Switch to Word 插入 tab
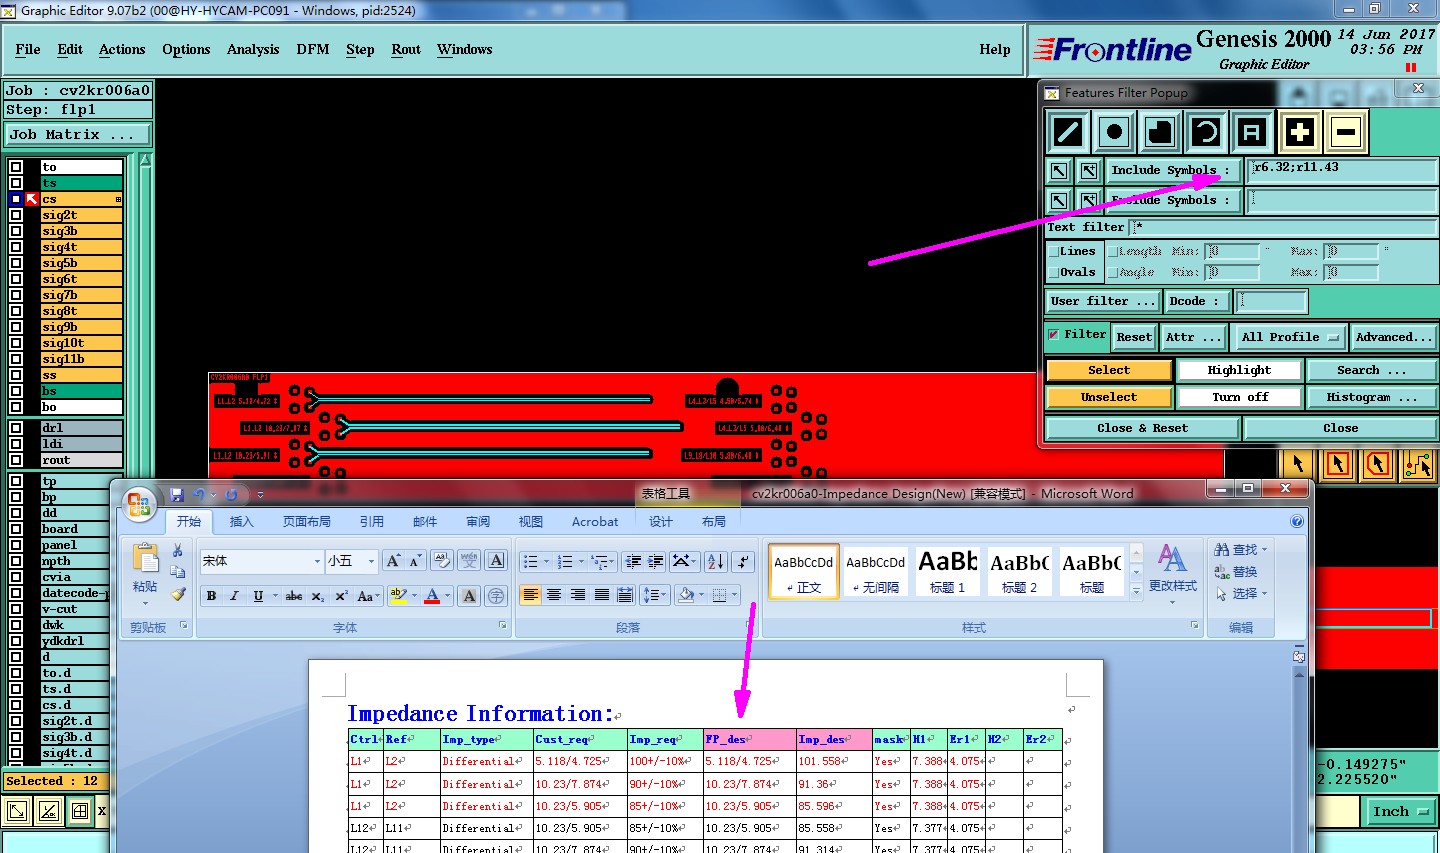Image resolution: width=1440 pixels, height=853 pixels. 241,521
